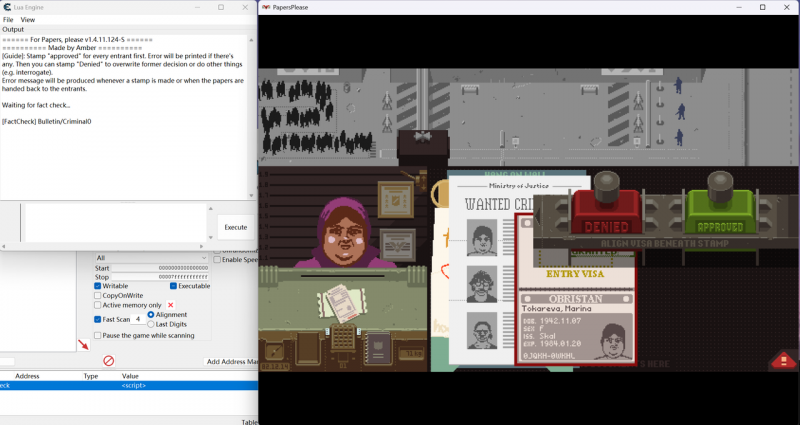Click the red alert triangle inspect button
The width and height of the screenshot is (800, 425).
coord(783,361)
